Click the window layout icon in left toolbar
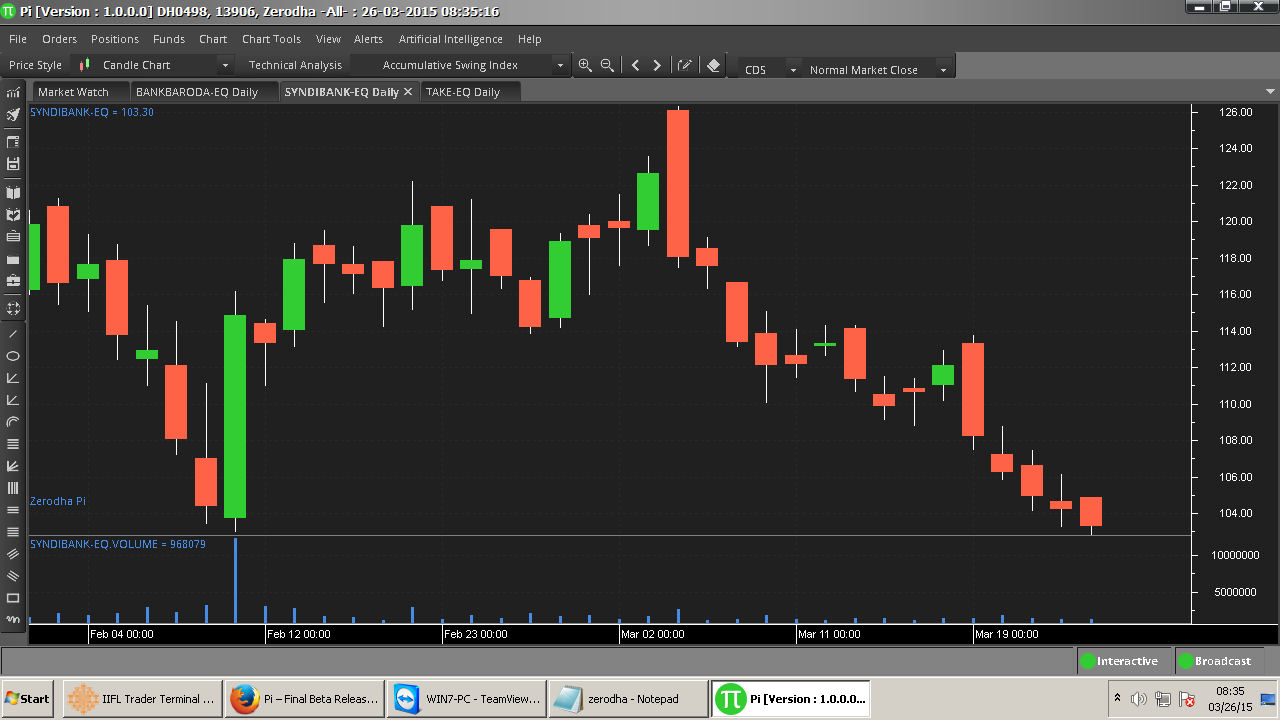The image size is (1280, 720). [13, 142]
